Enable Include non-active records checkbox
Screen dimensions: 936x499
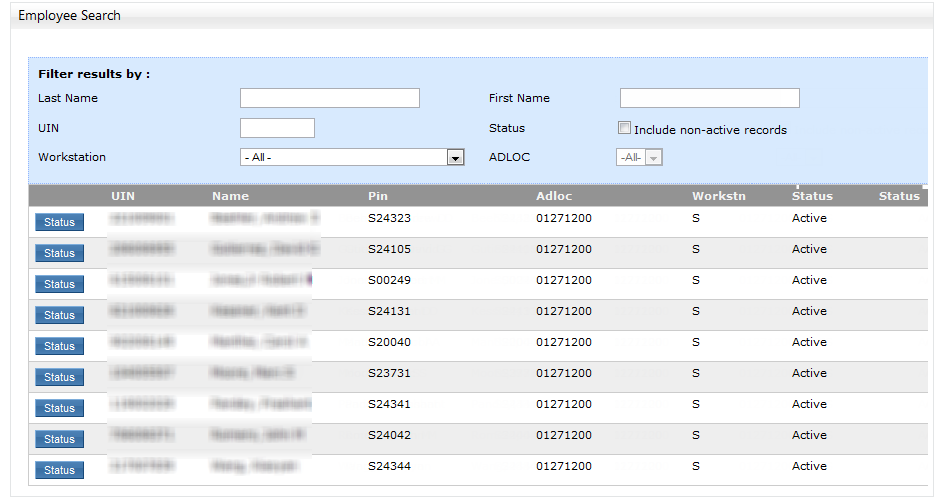pyautogui.click(x=625, y=128)
